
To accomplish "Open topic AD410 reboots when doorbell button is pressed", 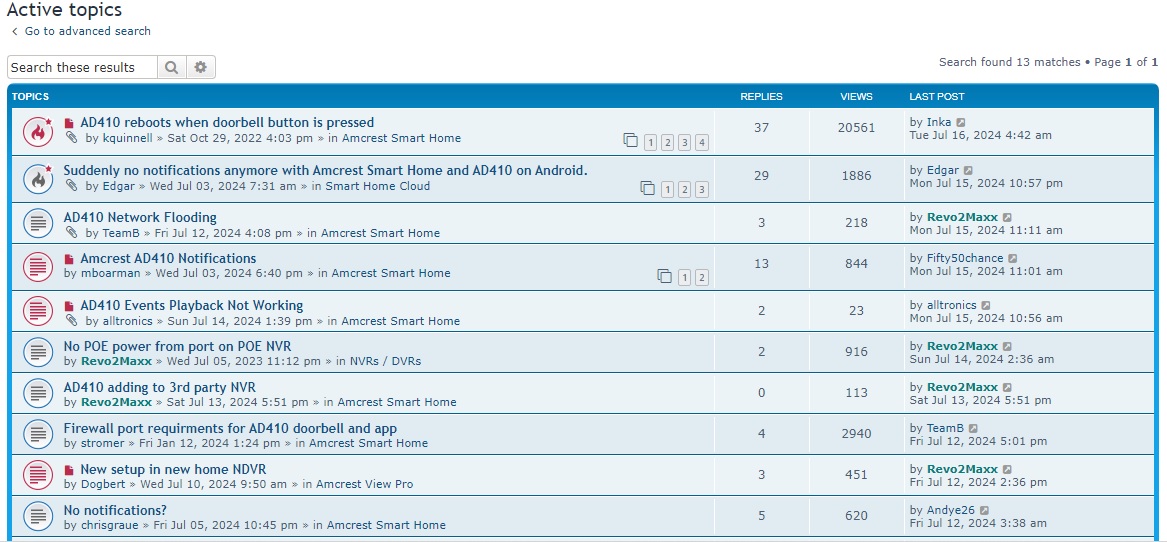I will click(x=227, y=123).
